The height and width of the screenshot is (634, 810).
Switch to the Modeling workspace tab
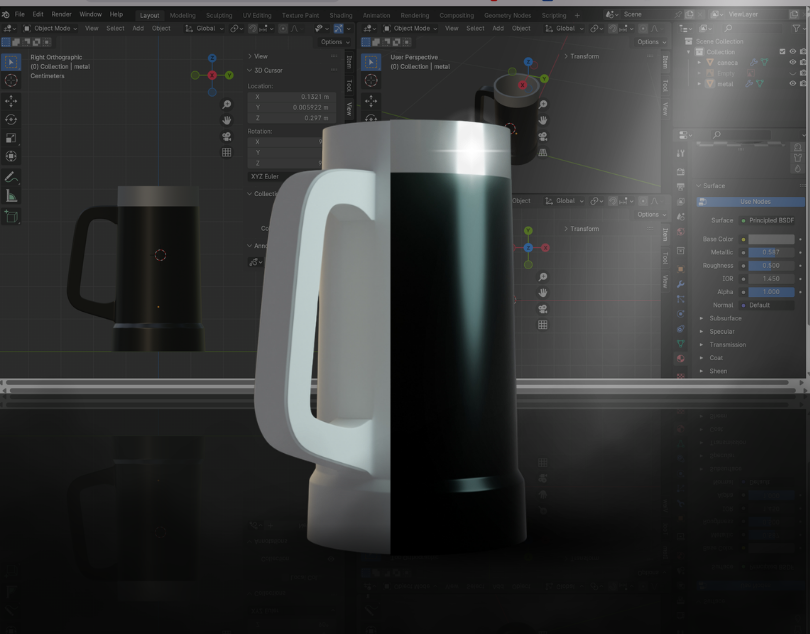click(182, 15)
